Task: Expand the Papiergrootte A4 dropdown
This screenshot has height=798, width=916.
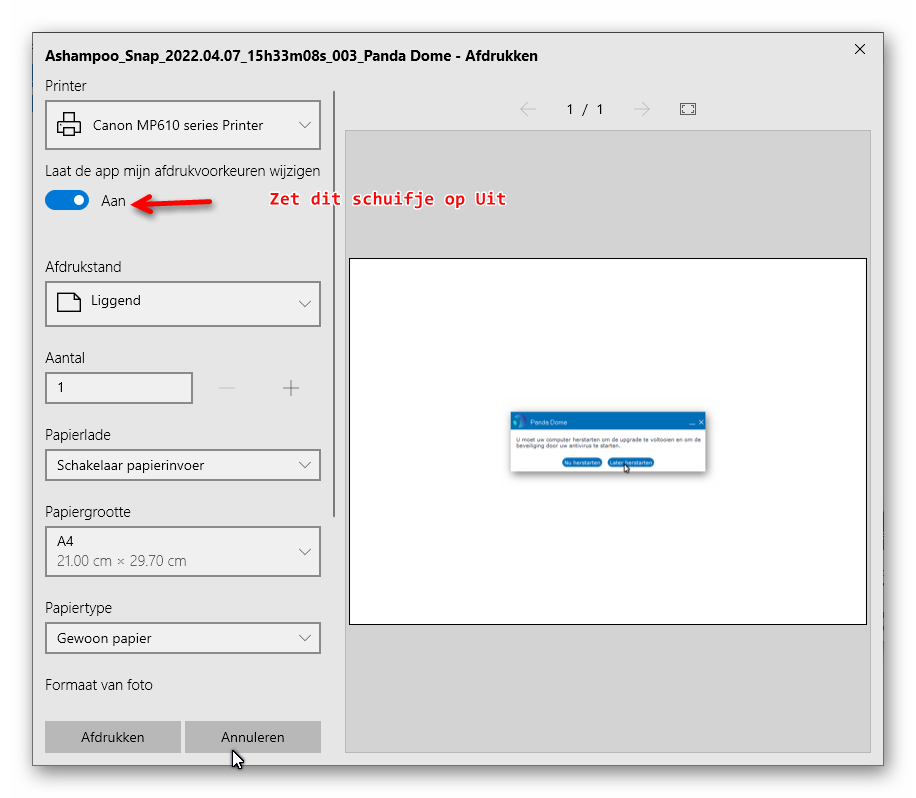Action: [x=183, y=551]
